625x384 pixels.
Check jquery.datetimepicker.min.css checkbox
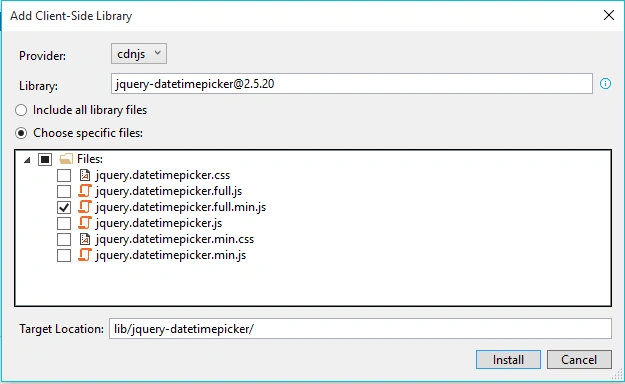click(64, 239)
